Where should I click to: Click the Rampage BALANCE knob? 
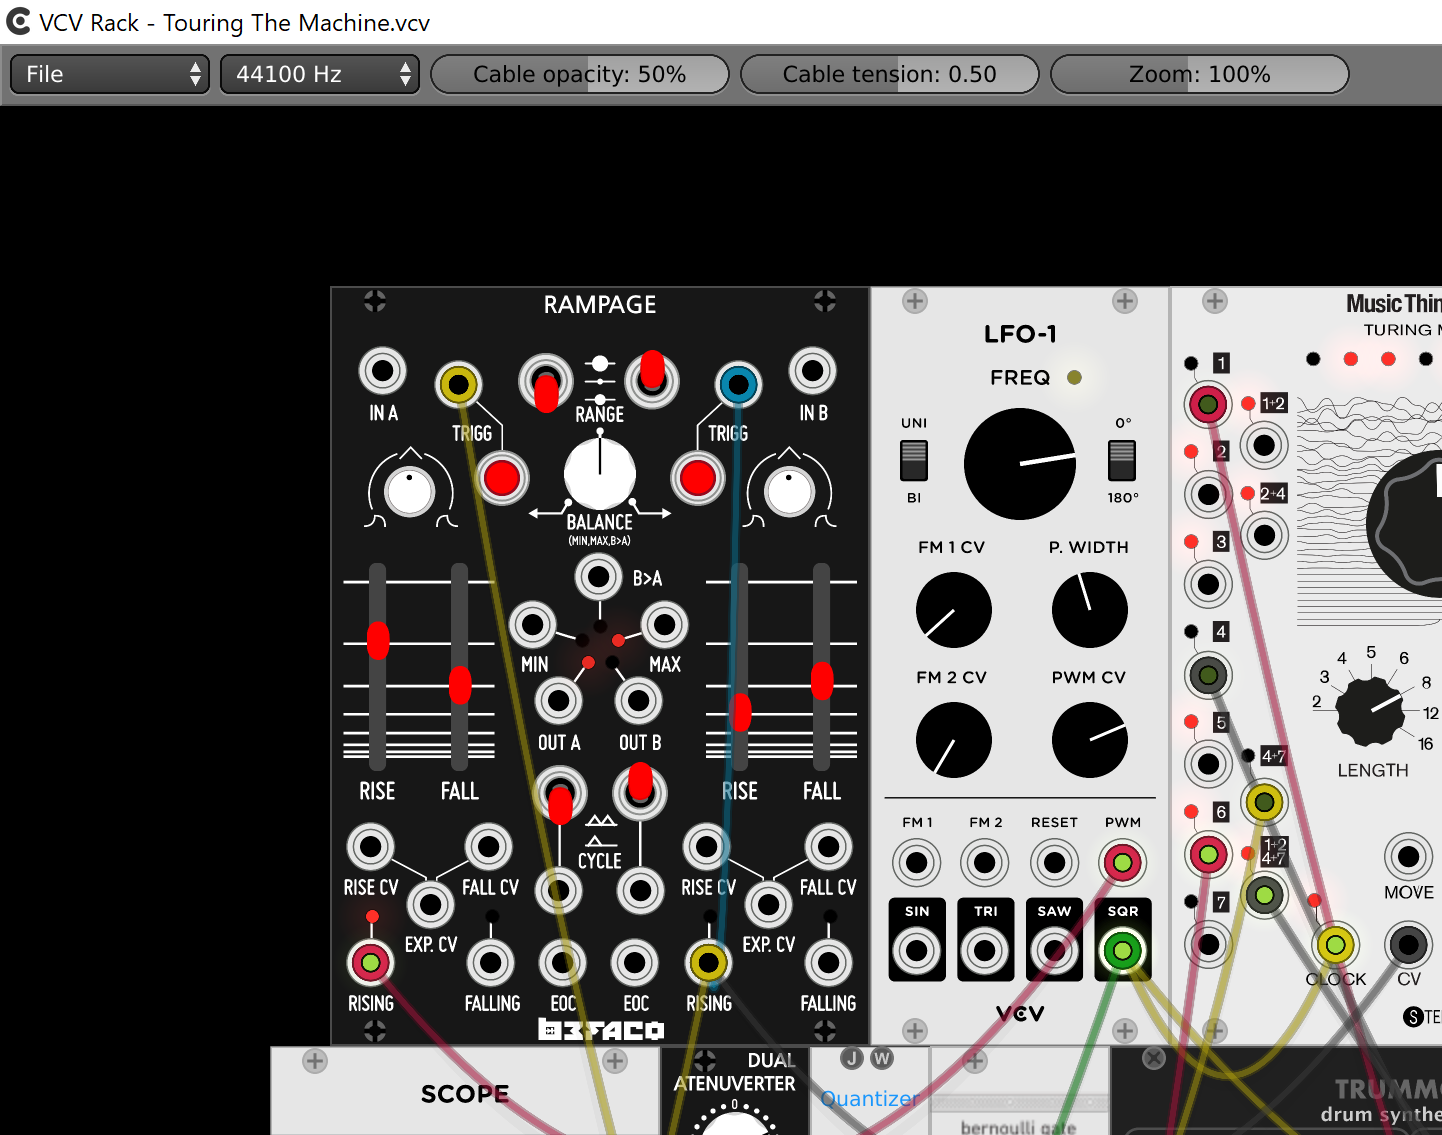coord(600,474)
